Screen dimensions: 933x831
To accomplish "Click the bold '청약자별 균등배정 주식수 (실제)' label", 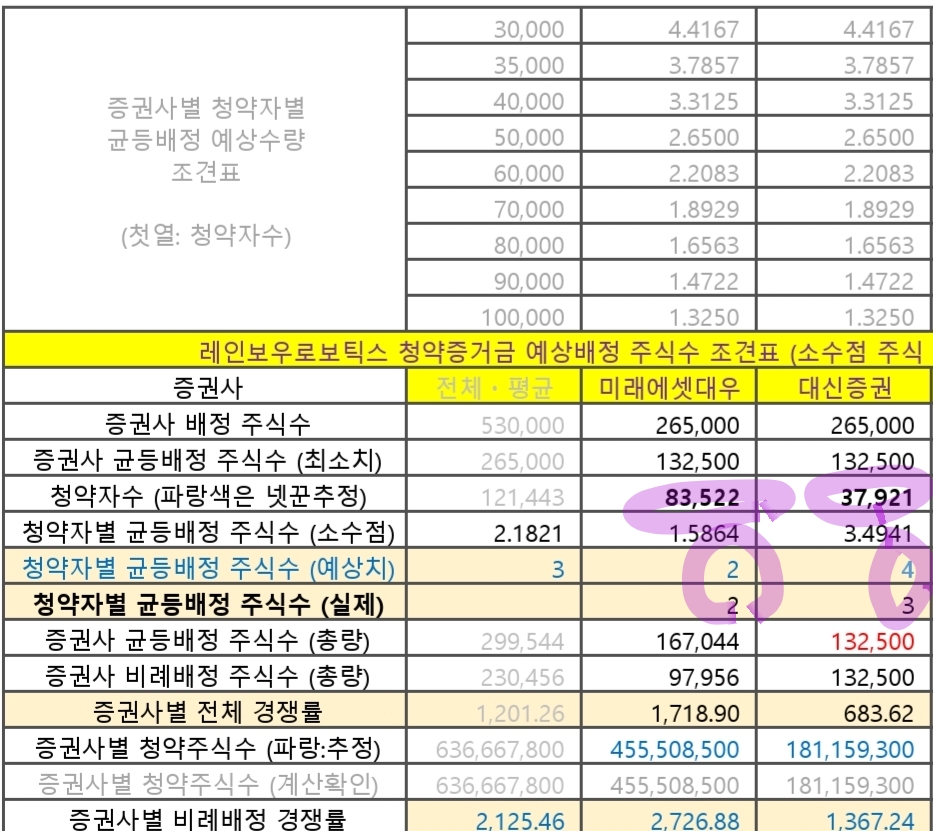I will 205,603.
